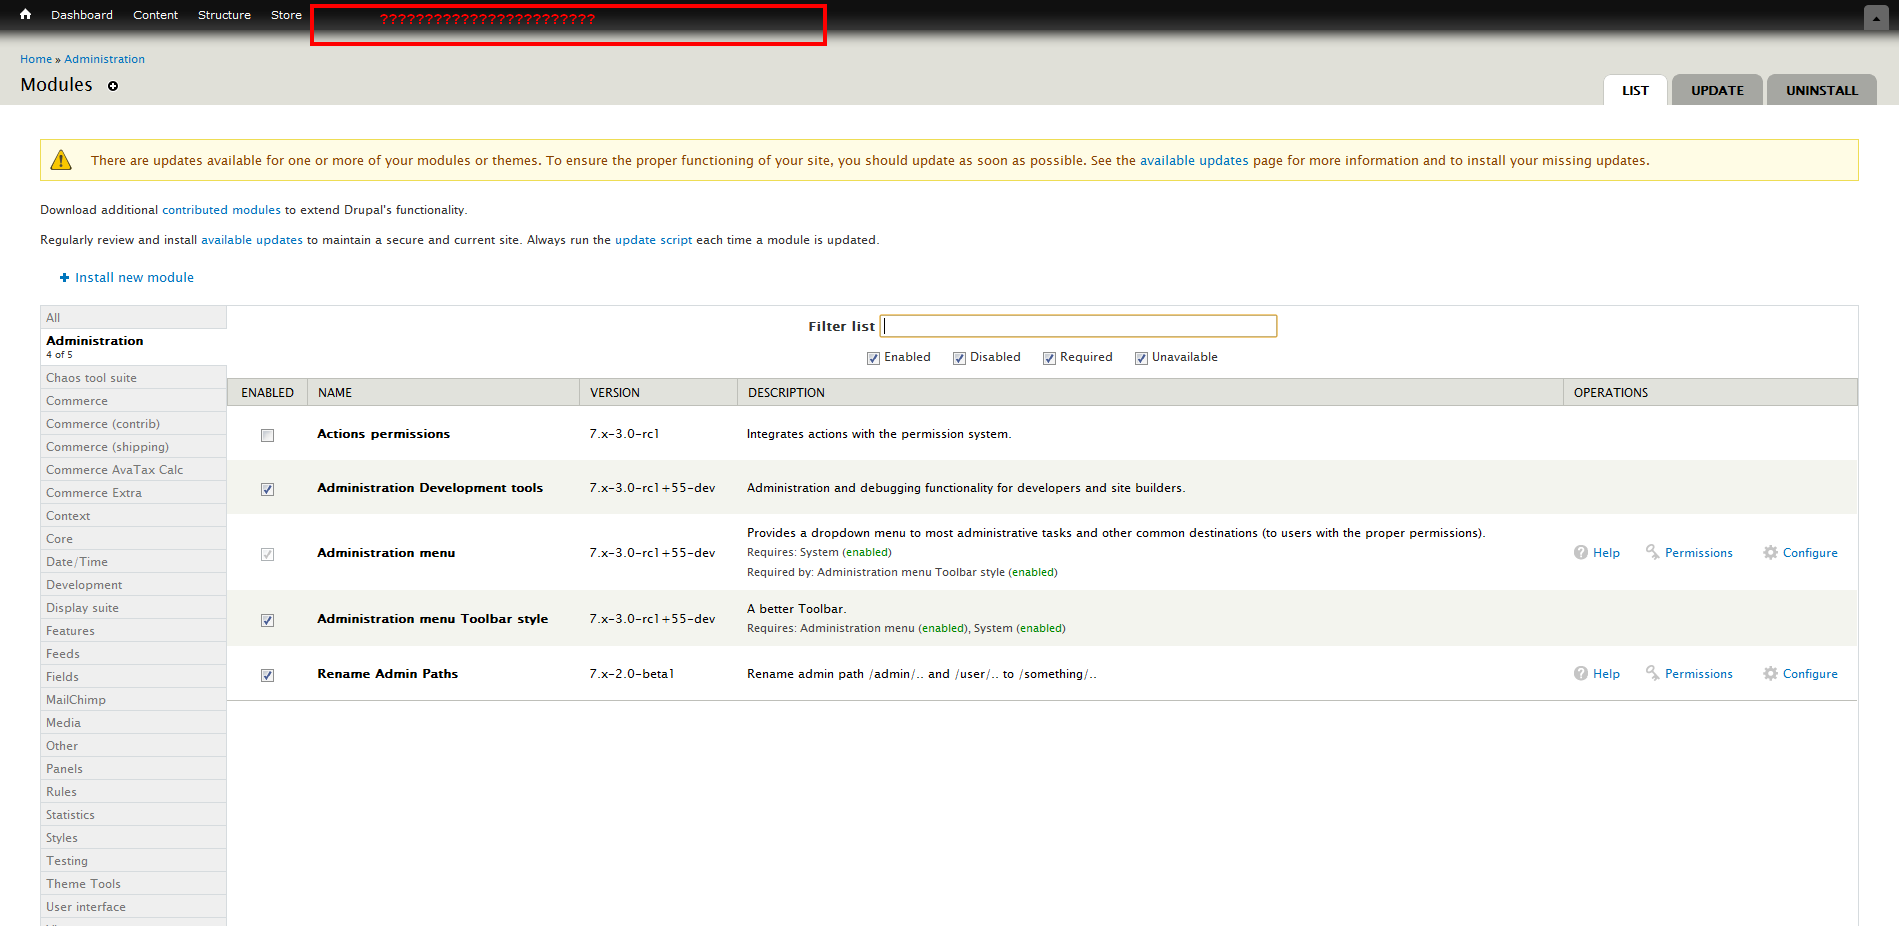Image resolution: width=1899 pixels, height=926 pixels.
Task: Toggle the Required filter checkbox
Action: (1049, 358)
